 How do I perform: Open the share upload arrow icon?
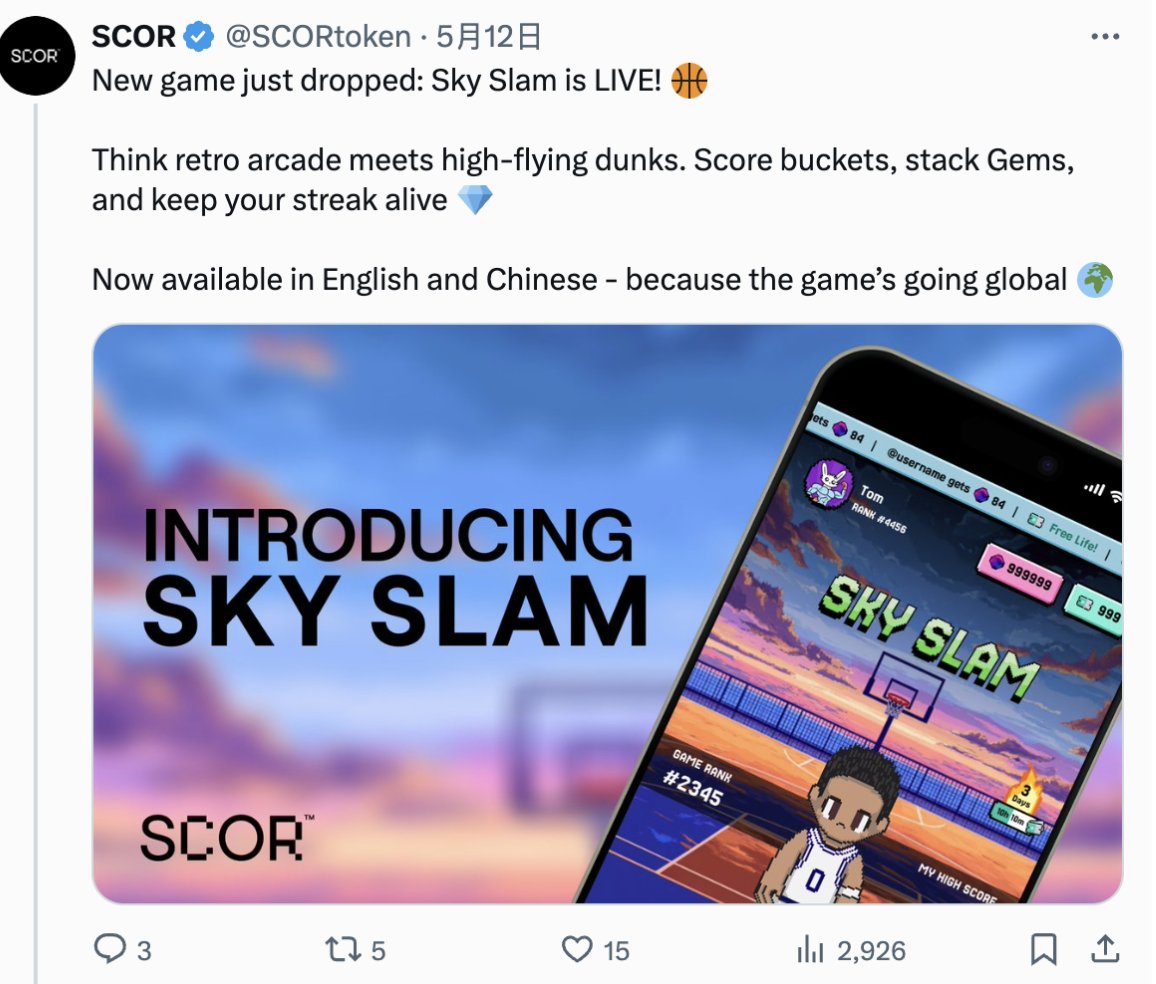click(1104, 949)
